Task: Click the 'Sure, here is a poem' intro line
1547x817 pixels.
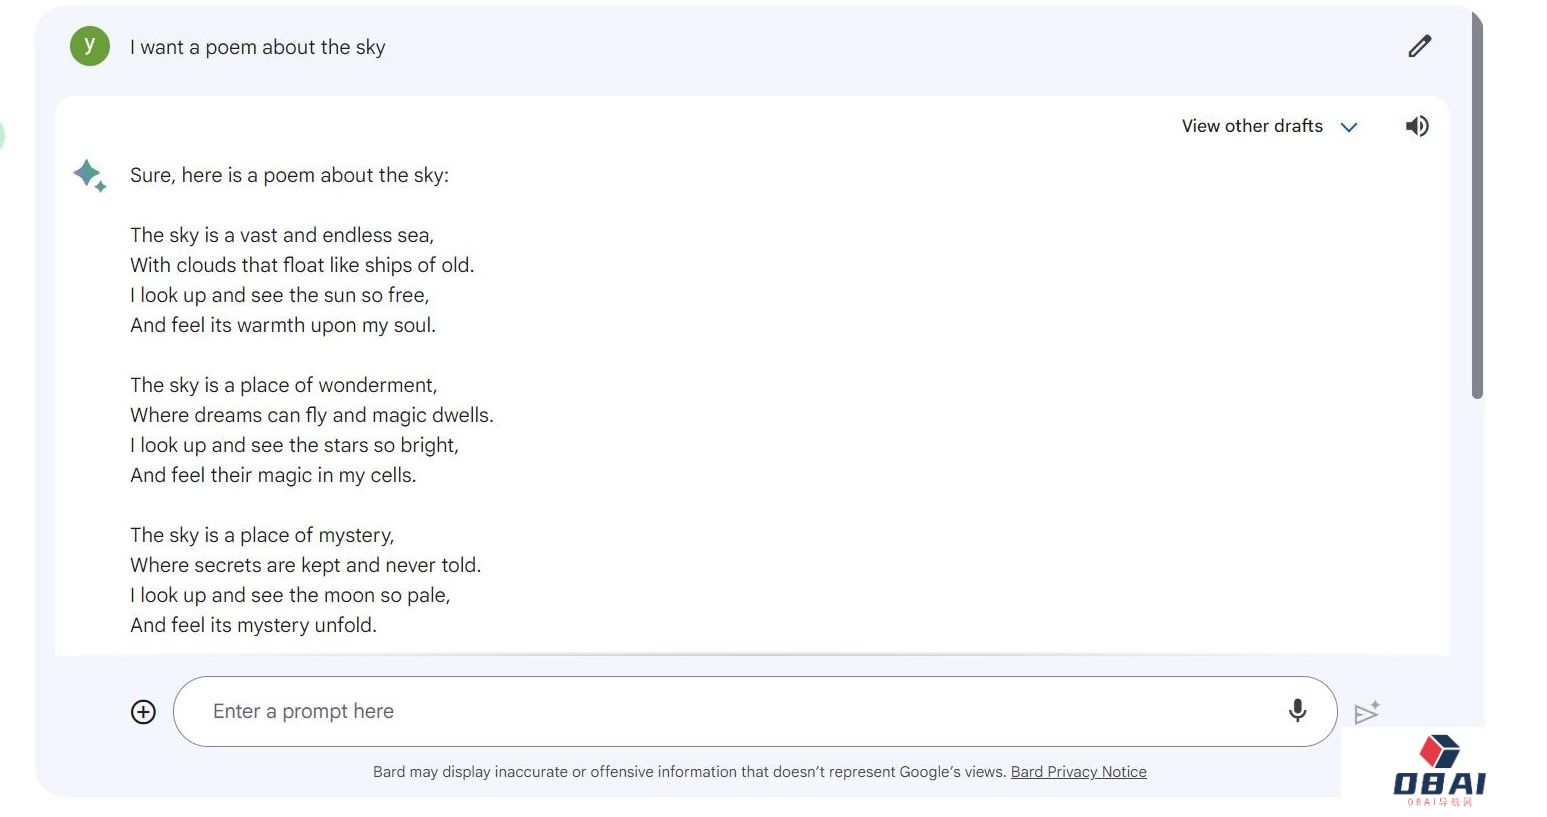Action: (x=289, y=175)
